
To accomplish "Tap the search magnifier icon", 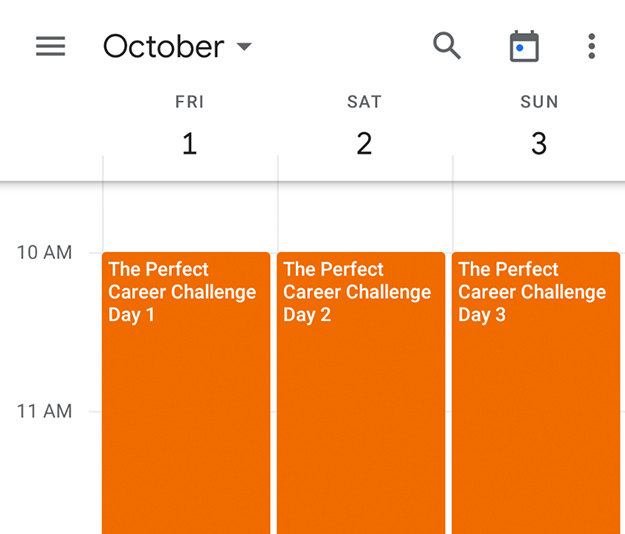I will tap(447, 46).
